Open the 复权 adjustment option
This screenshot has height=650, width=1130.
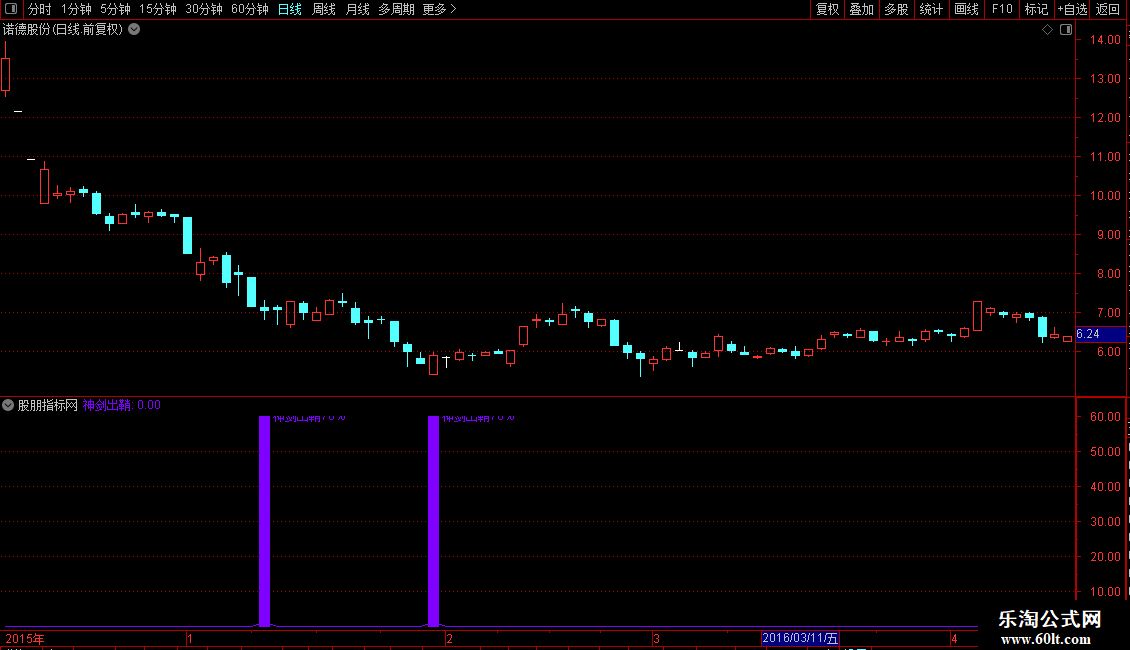tap(827, 9)
